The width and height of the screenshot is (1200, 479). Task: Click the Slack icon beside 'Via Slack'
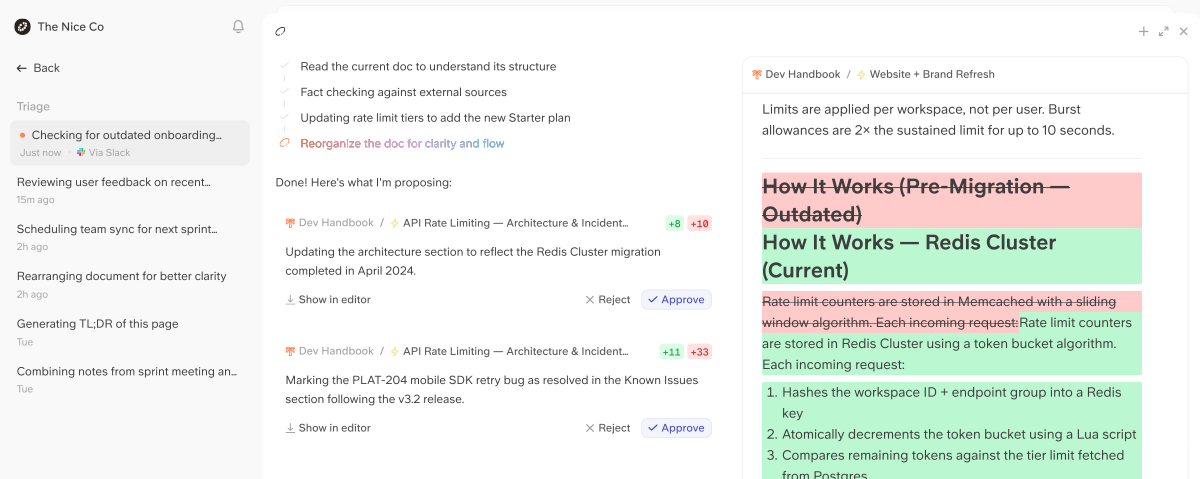tap(82, 153)
